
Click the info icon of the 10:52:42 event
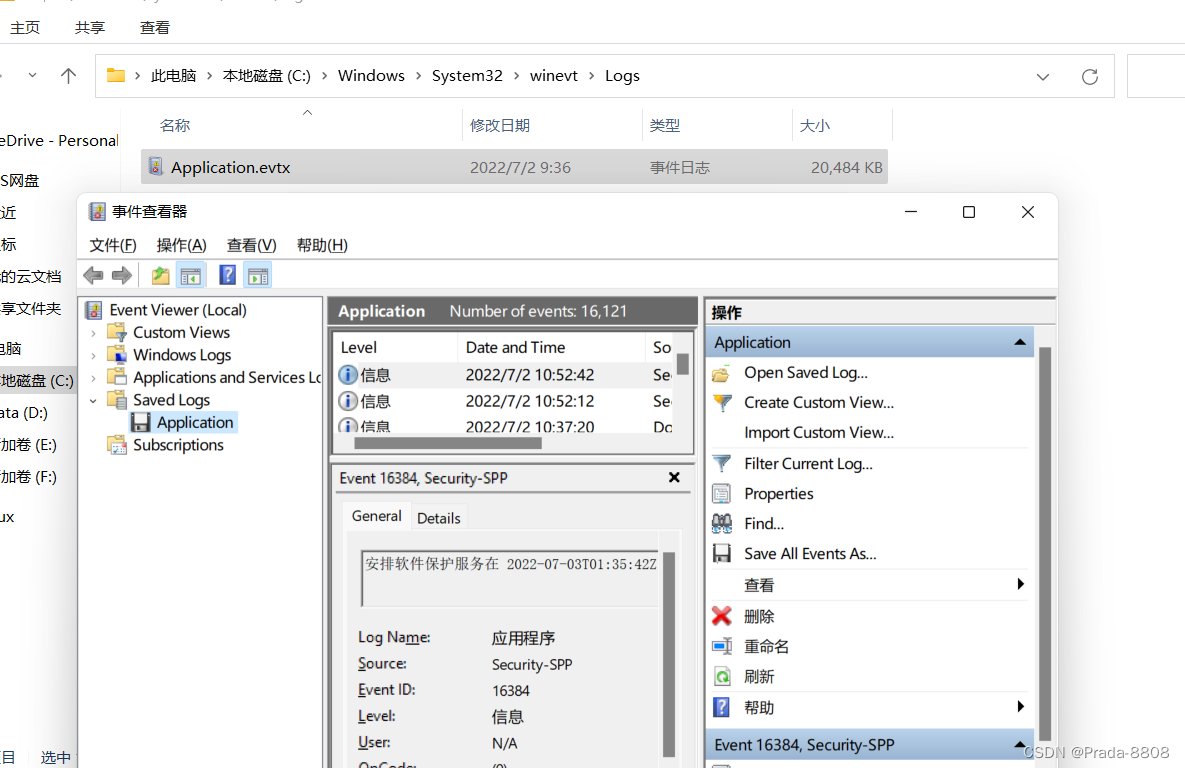click(x=348, y=374)
